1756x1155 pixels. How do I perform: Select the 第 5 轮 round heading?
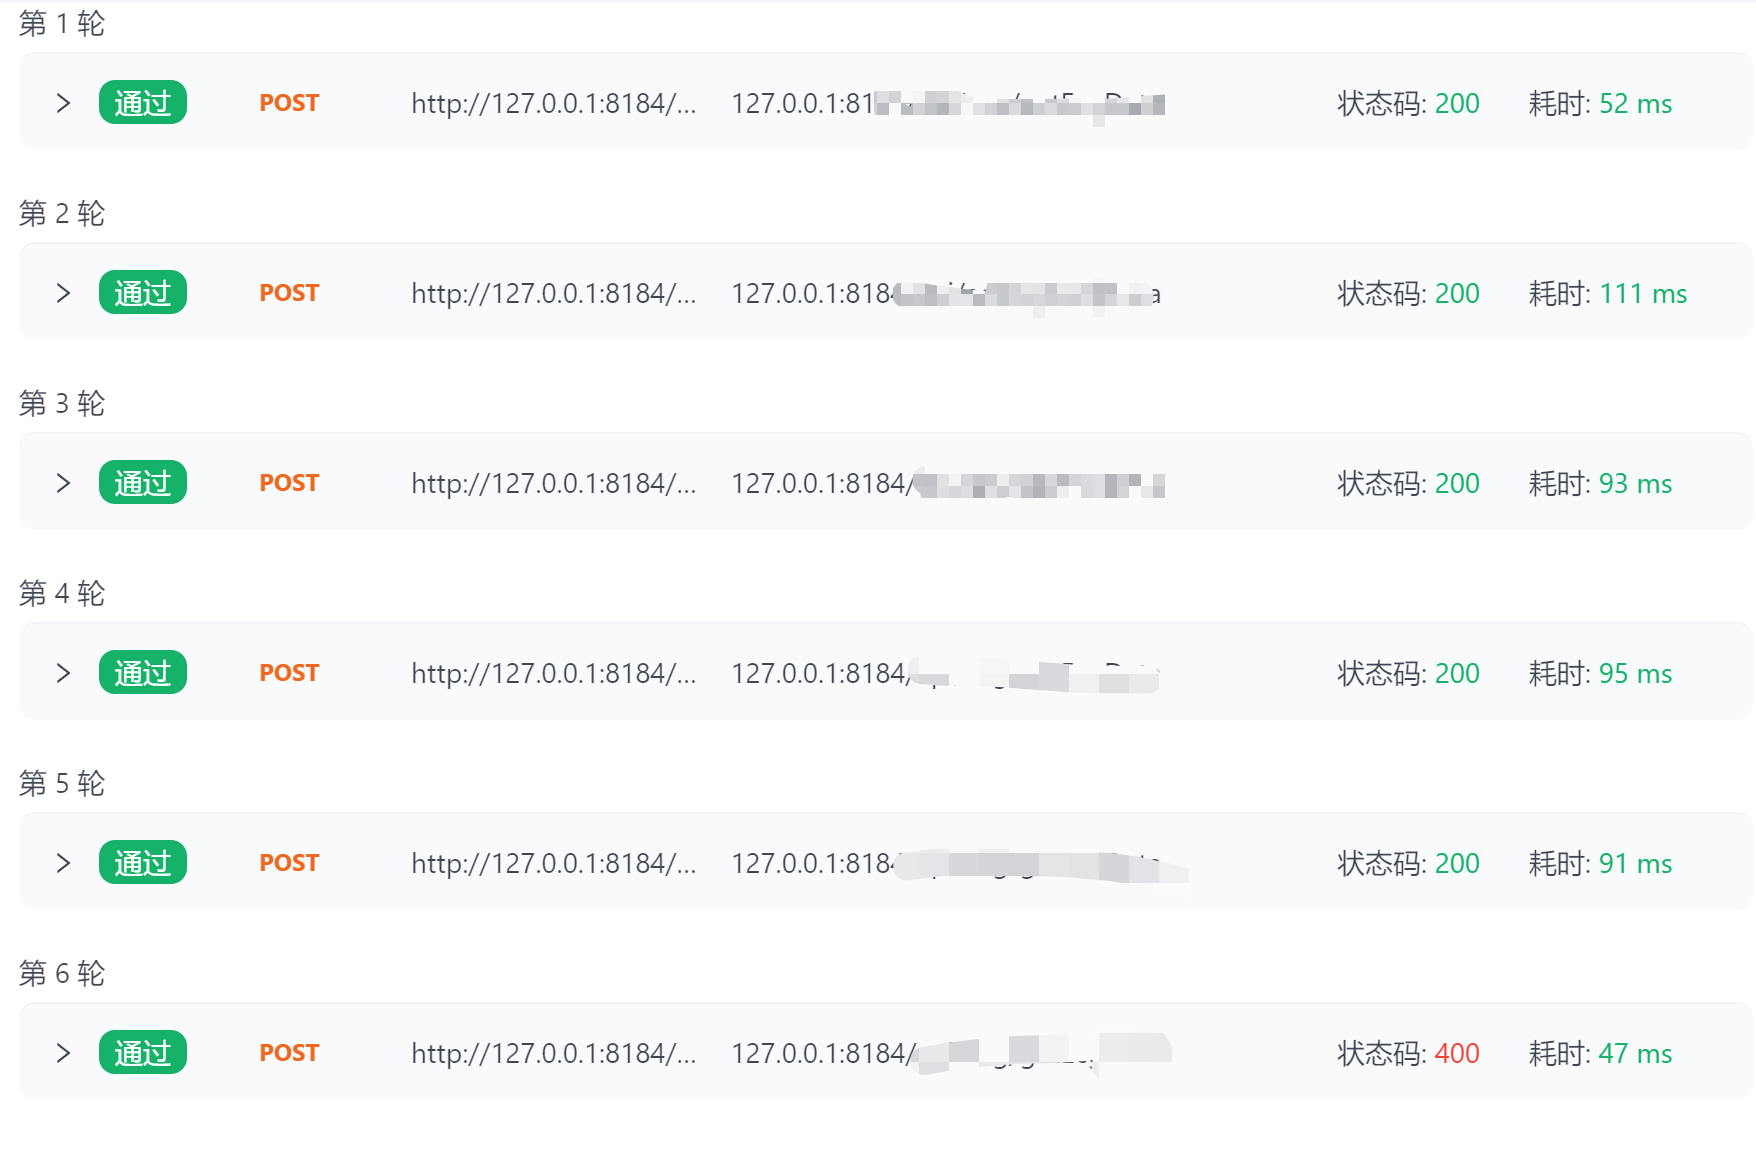tap(62, 783)
